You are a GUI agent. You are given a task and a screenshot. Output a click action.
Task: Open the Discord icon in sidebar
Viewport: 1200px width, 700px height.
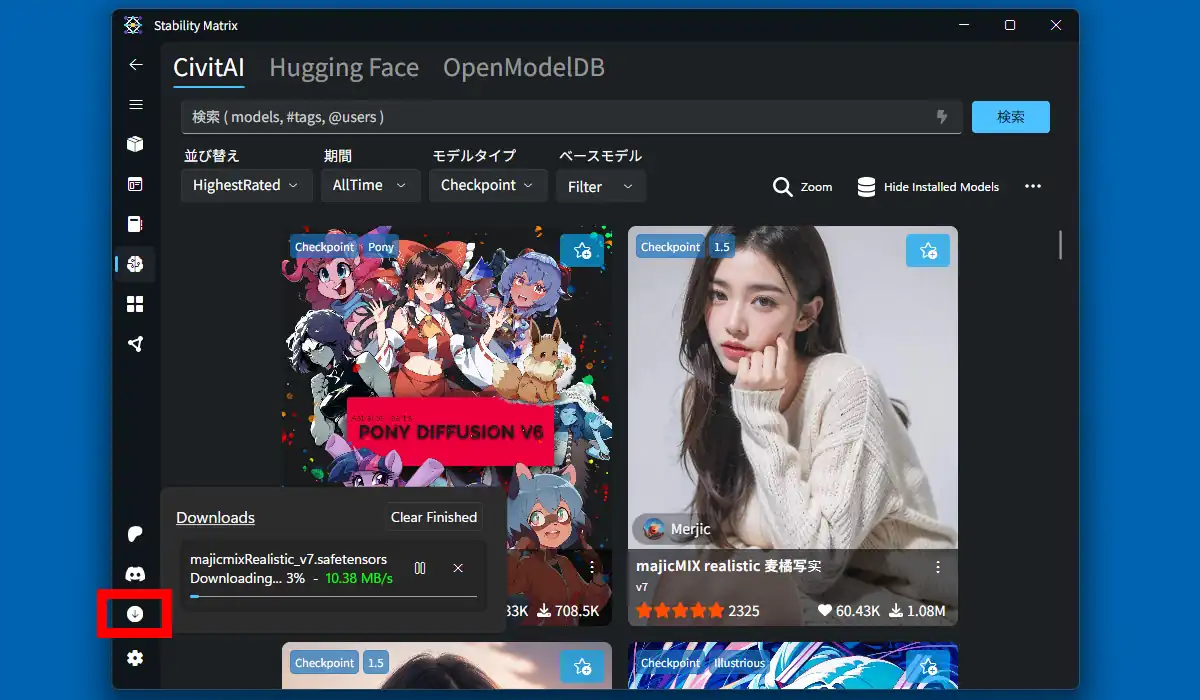136,574
